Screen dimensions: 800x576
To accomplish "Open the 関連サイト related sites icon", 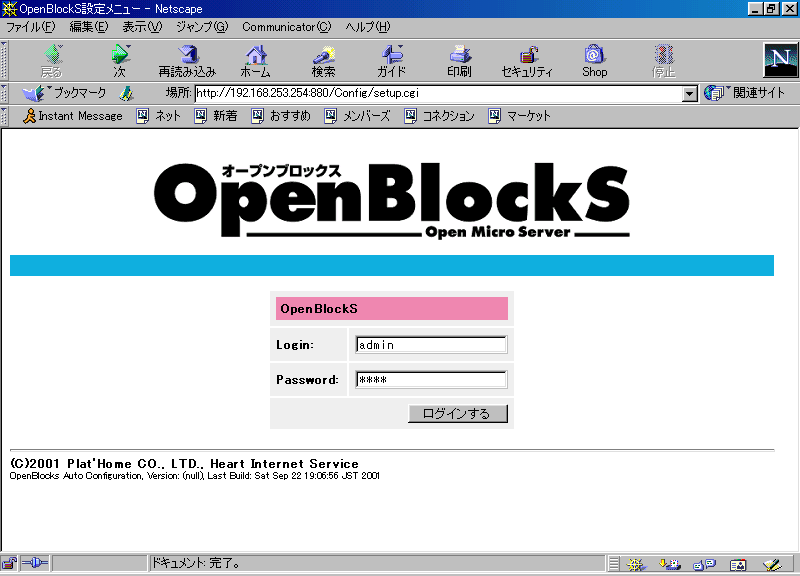I will click(744, 93).
